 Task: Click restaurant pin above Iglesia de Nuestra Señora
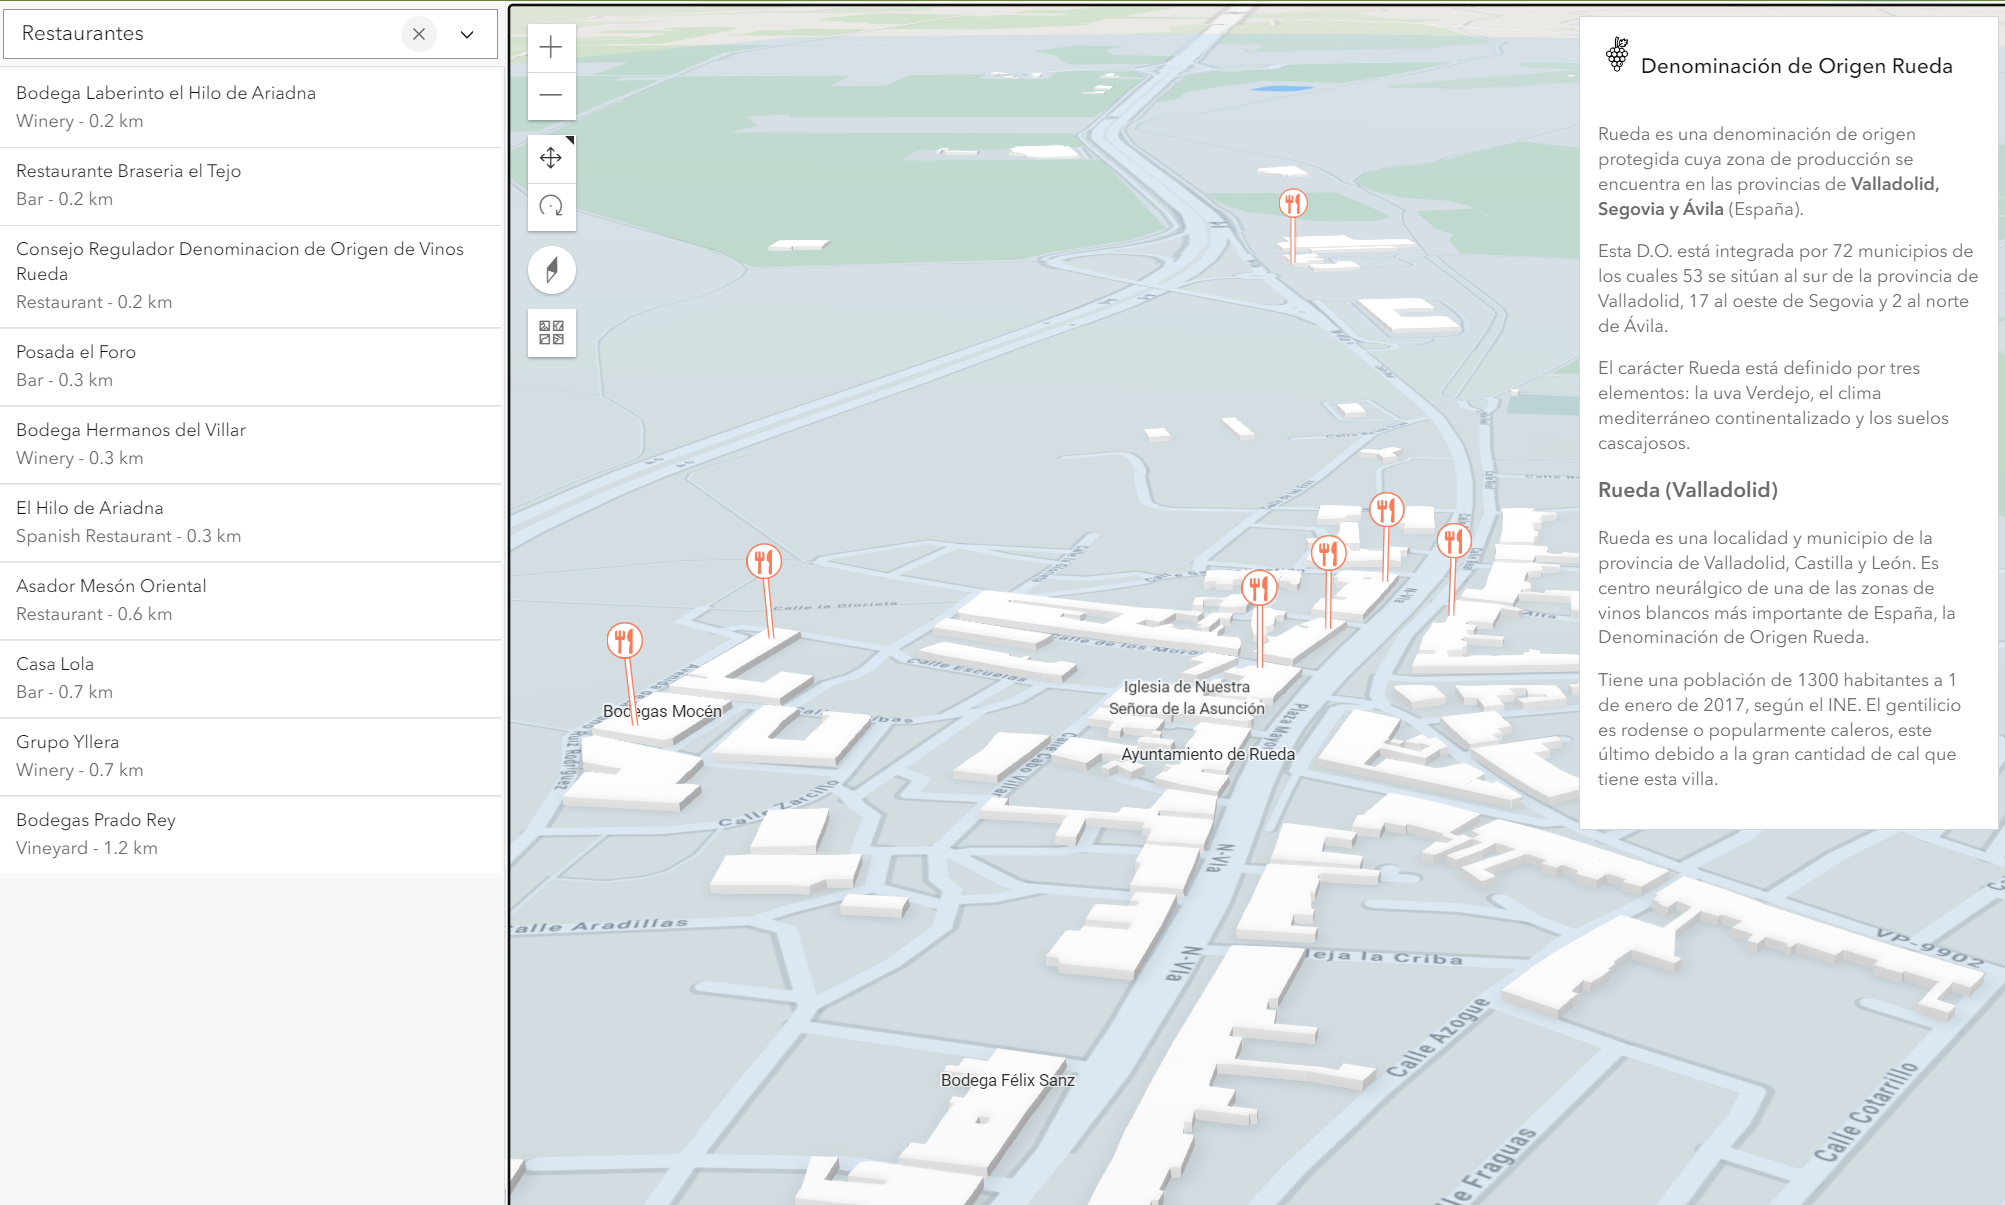click(1259, 588)
